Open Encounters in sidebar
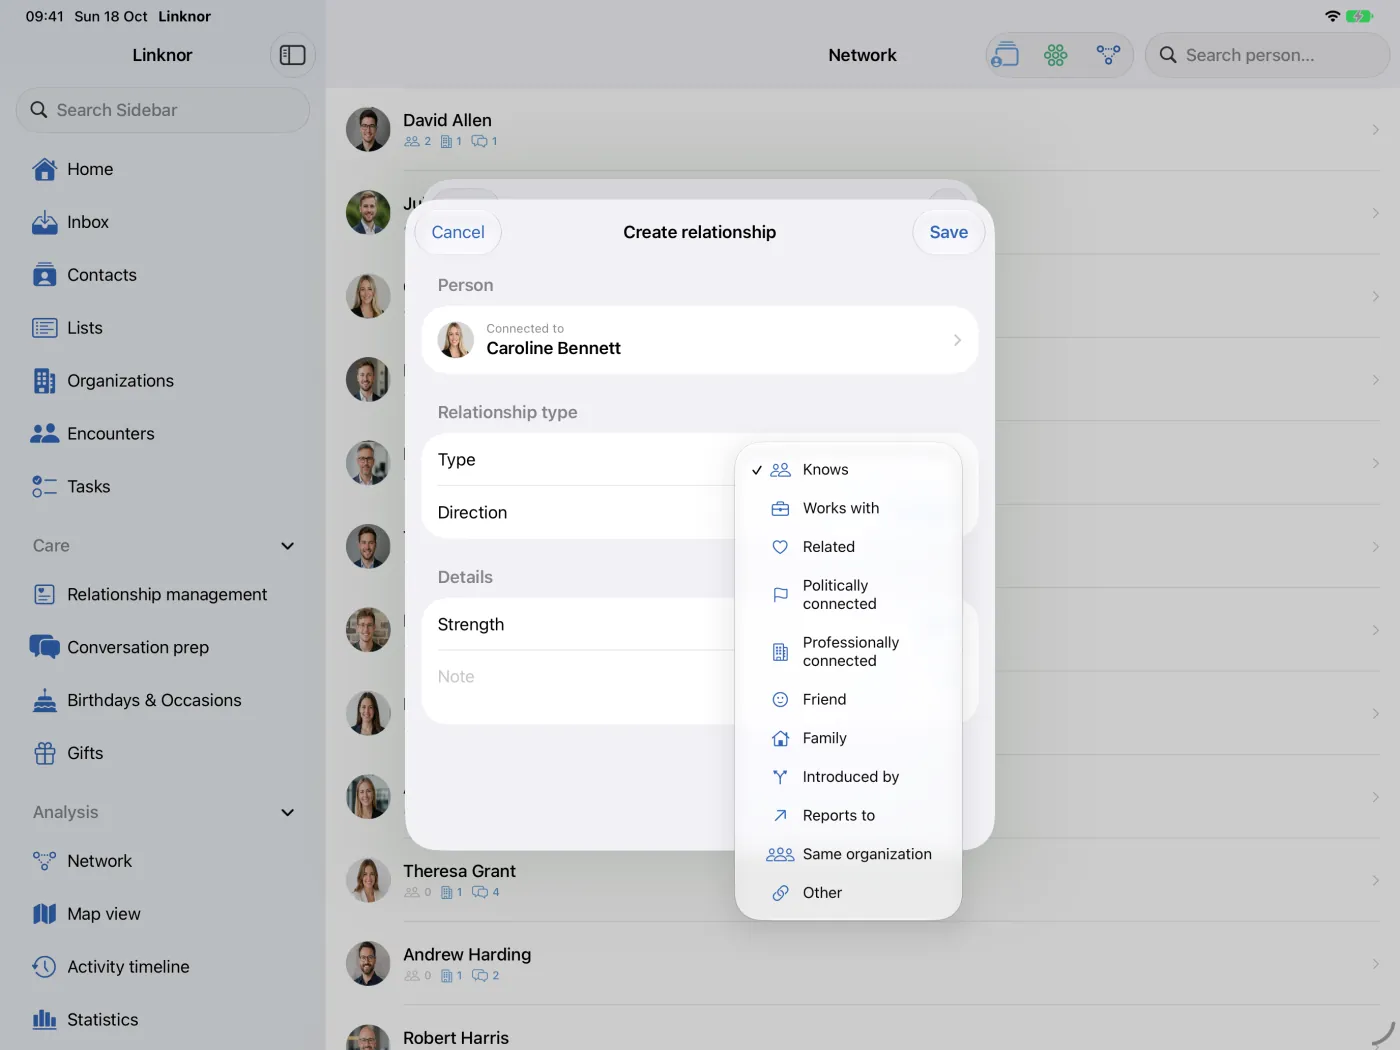Screen dimensions: 1400x1050 [163, 434]
